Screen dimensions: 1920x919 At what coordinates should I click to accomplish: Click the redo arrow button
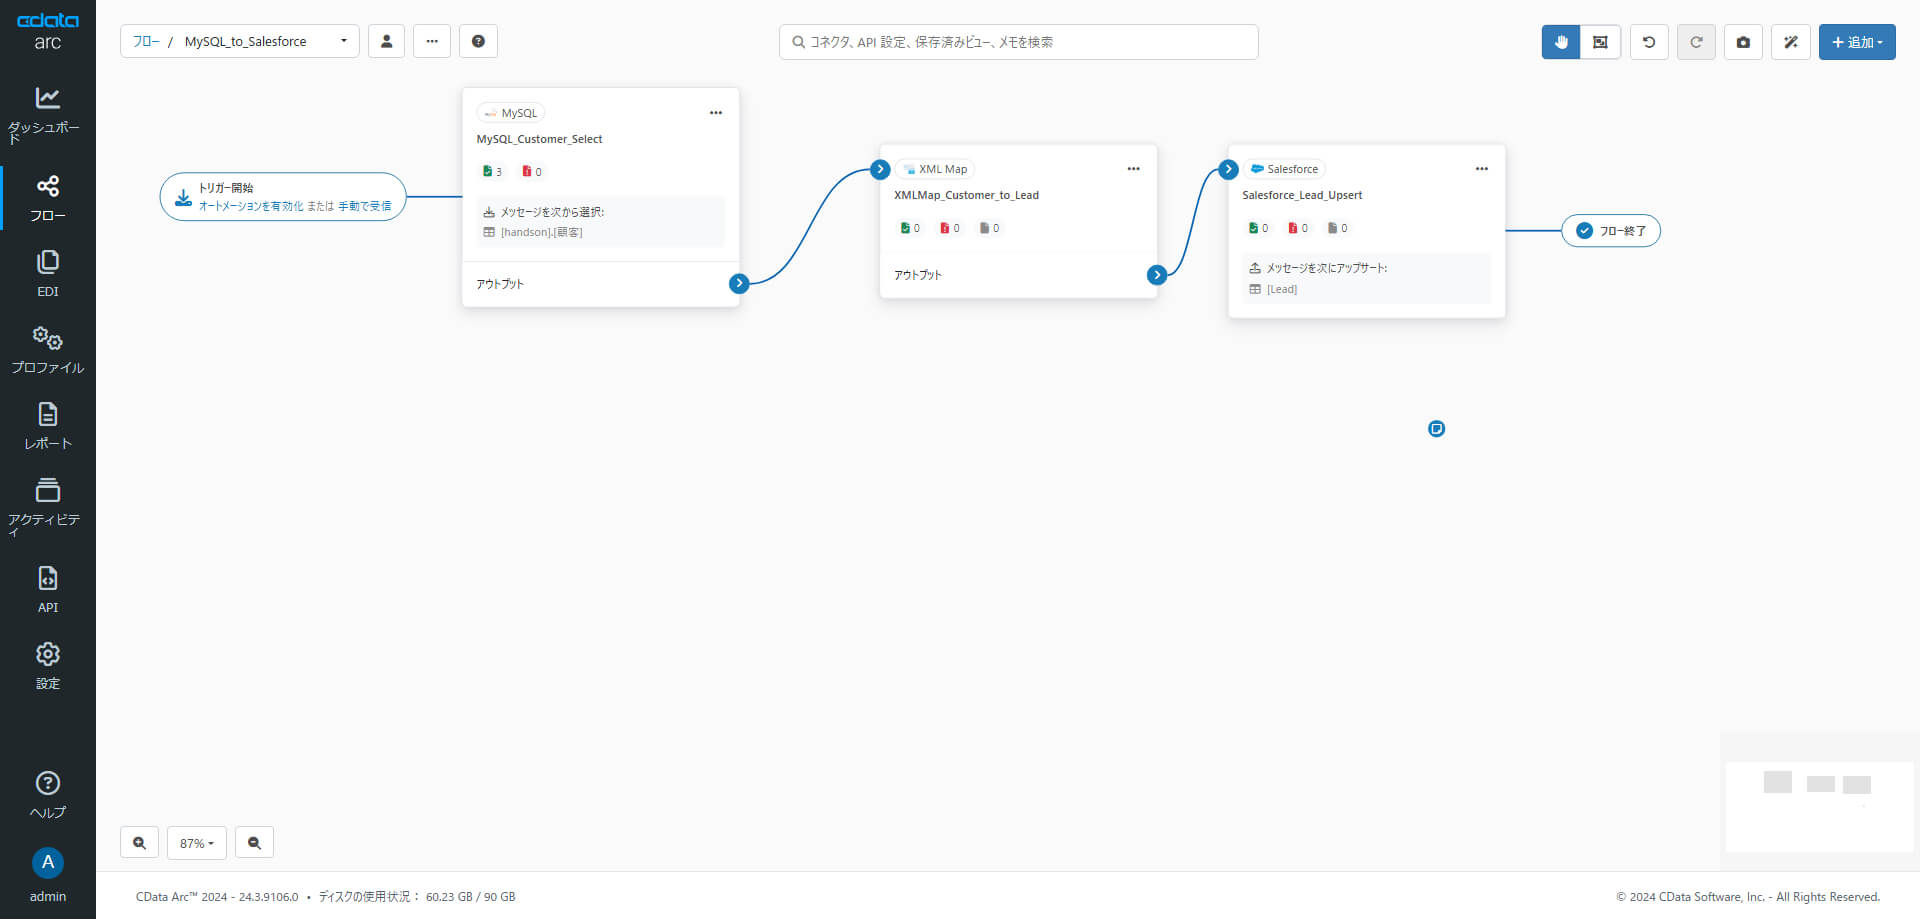[x=1696, y=42]
